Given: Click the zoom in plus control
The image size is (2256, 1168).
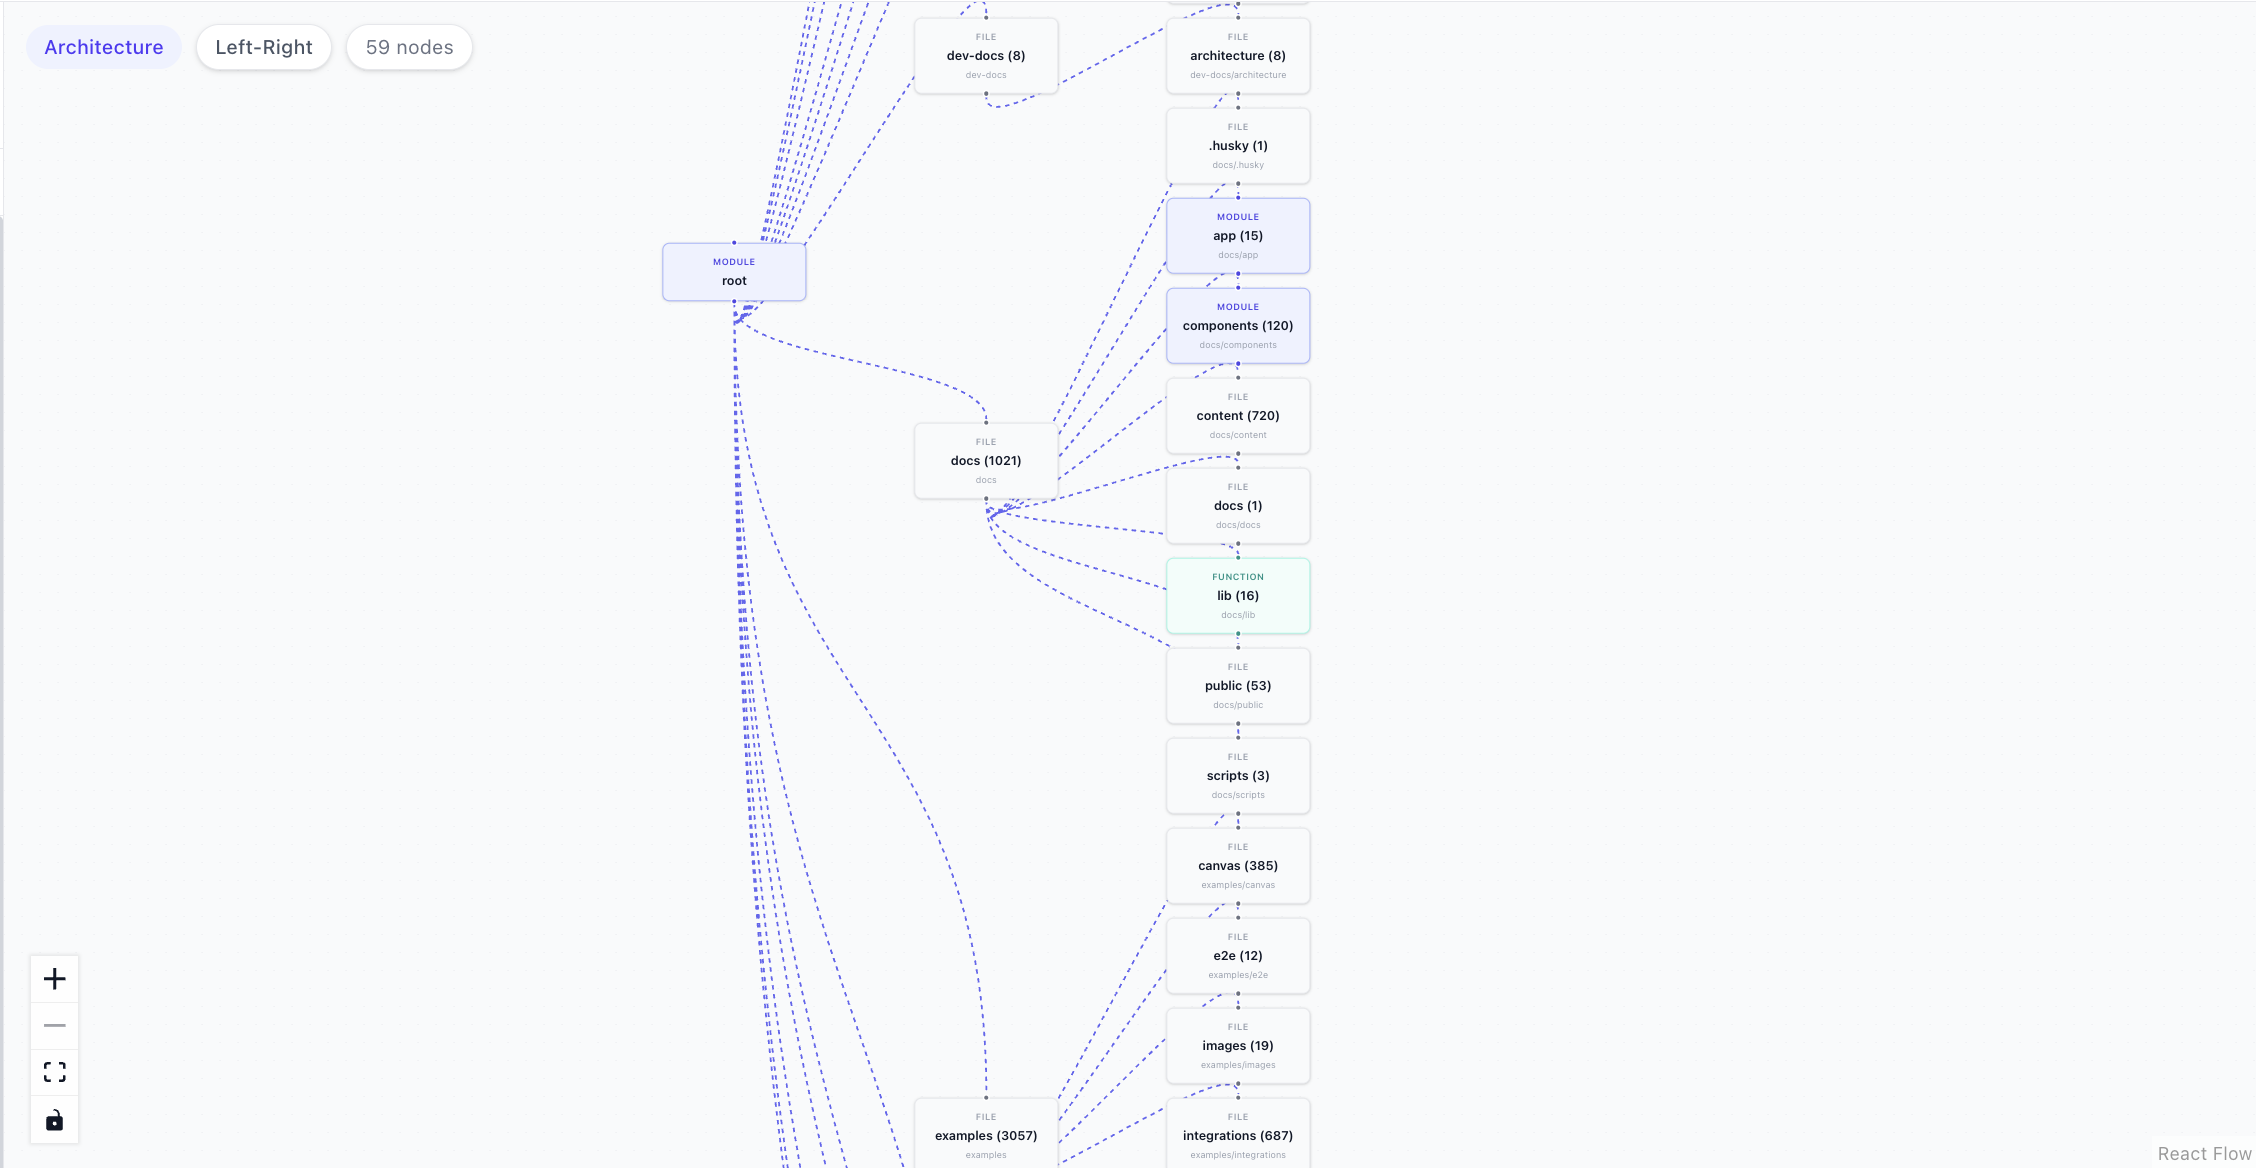Looking at the screenshot, I should click(55, 979).
